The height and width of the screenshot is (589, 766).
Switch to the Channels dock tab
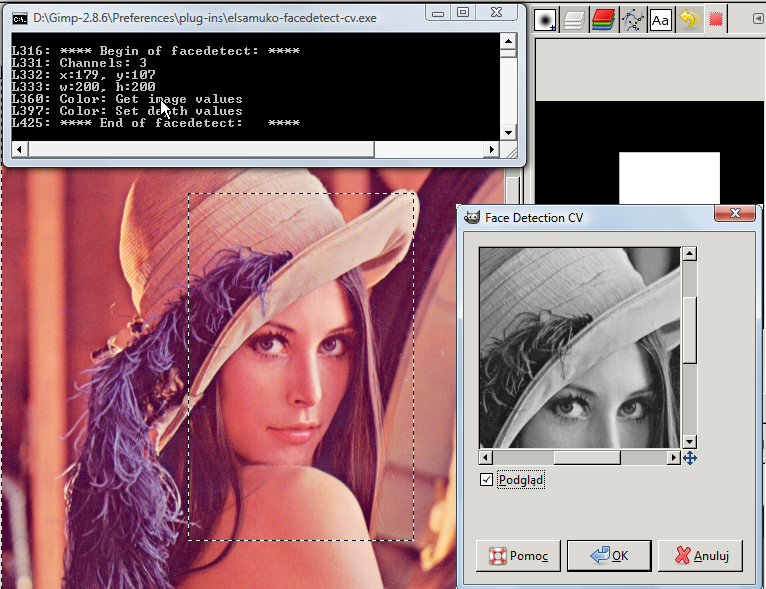coord(603,20)
